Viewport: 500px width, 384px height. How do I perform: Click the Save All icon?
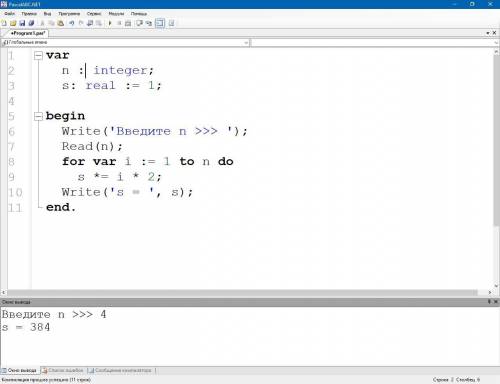(x=31, y=23)
